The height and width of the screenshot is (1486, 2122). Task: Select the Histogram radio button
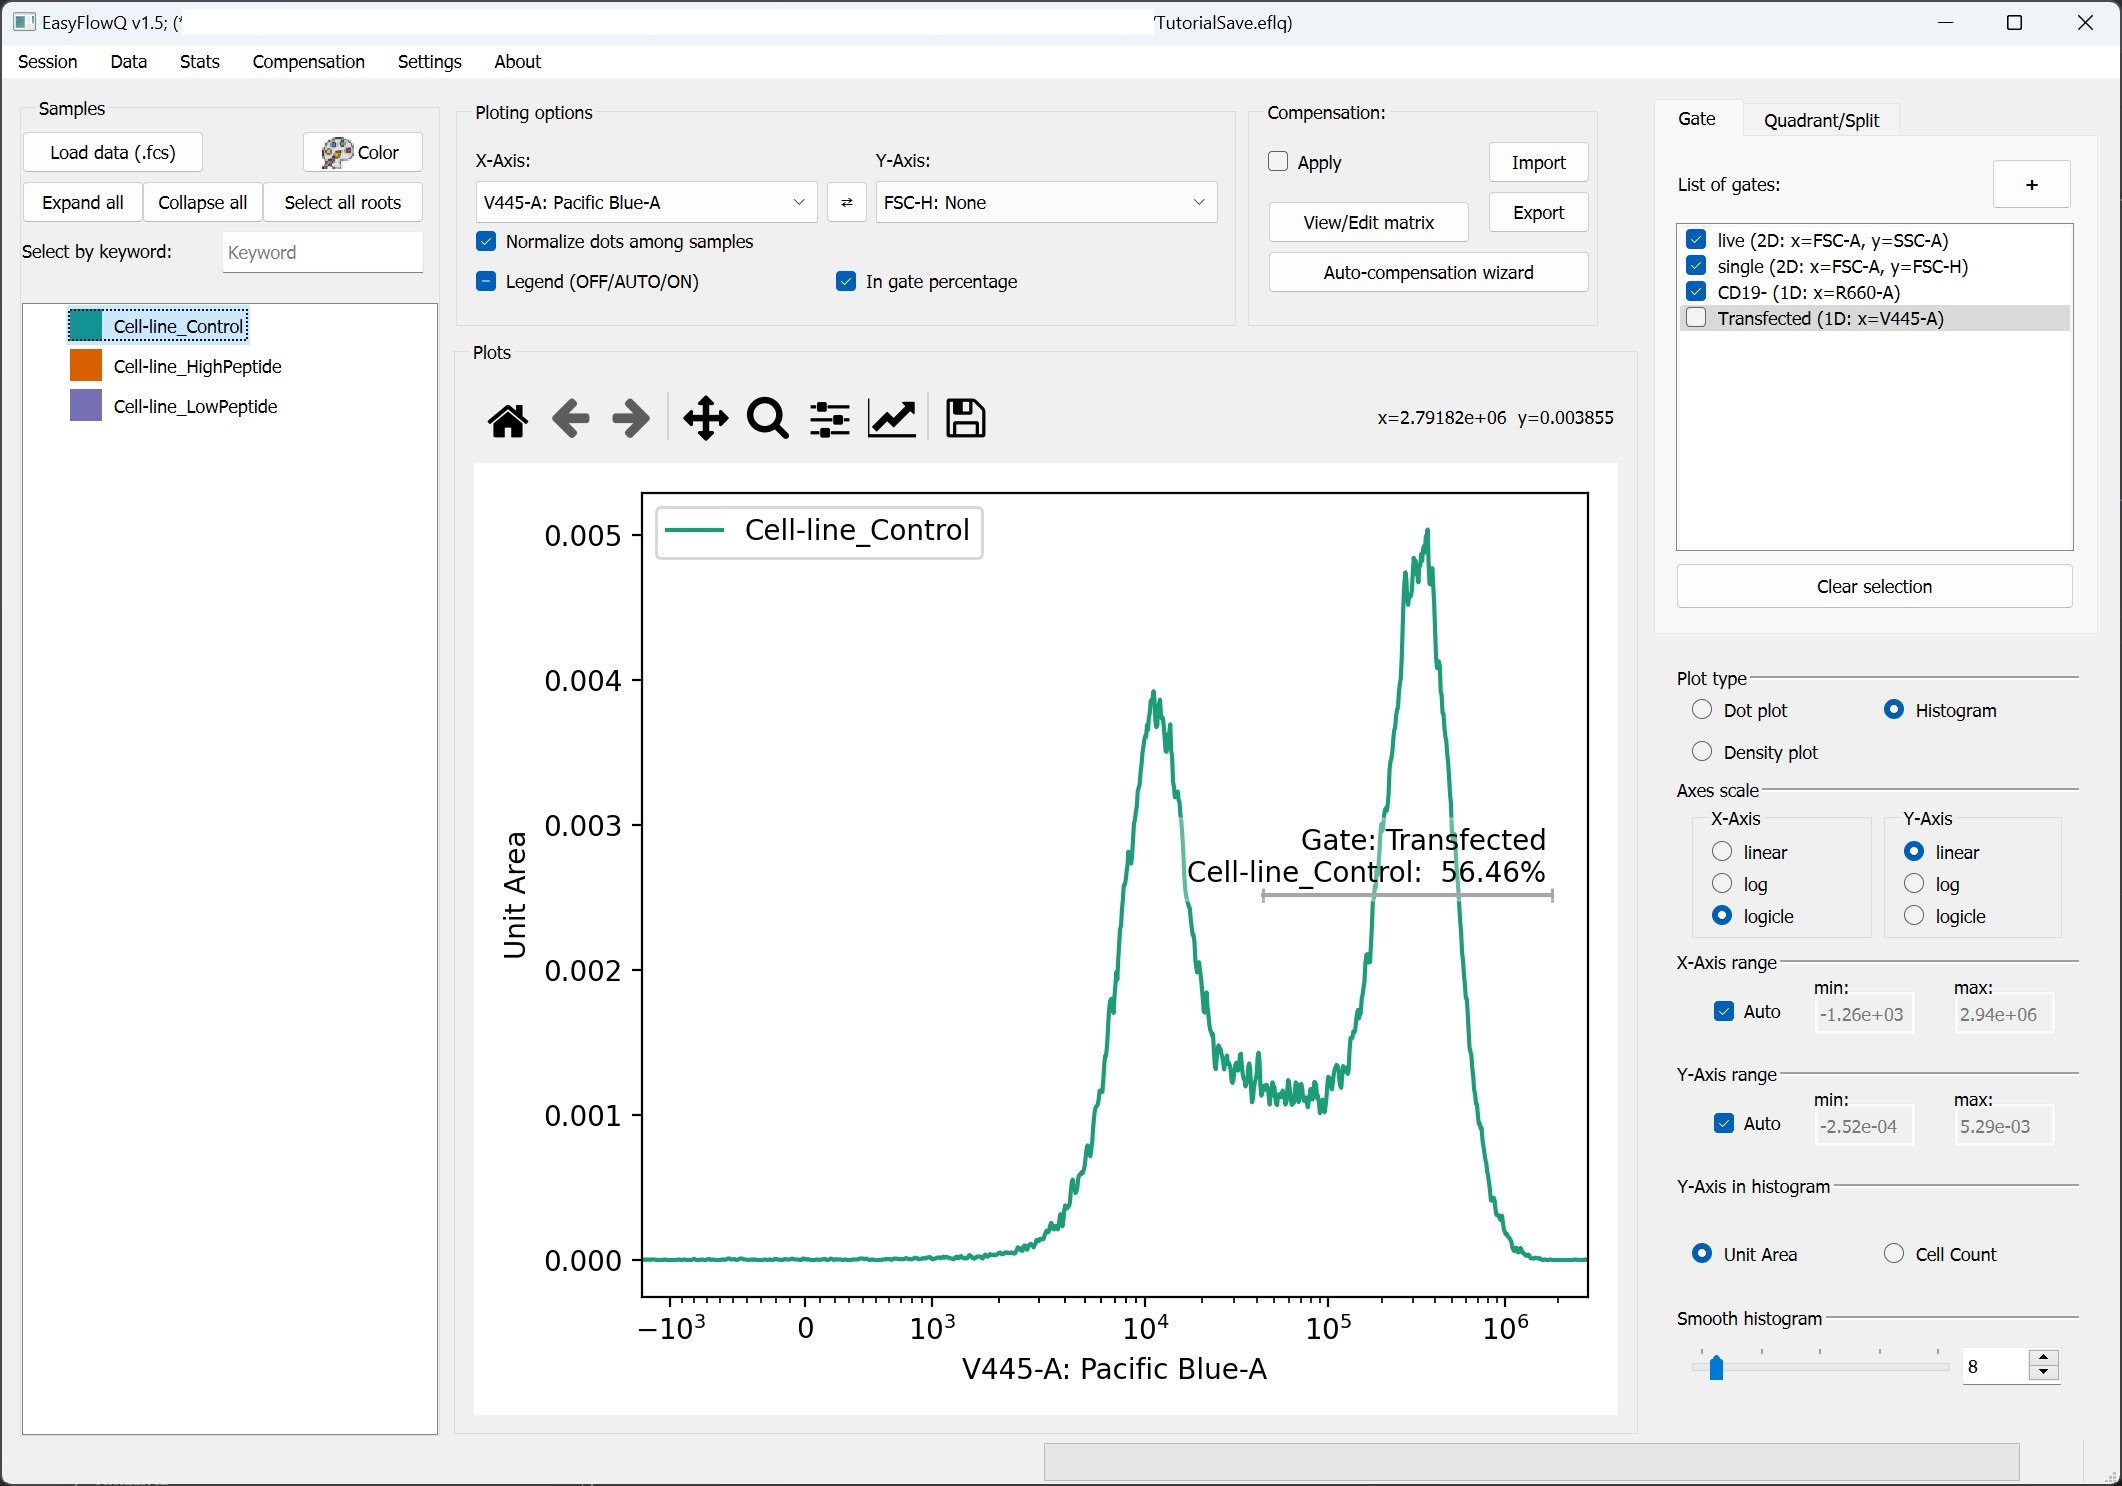click(x=1894, y=710)
